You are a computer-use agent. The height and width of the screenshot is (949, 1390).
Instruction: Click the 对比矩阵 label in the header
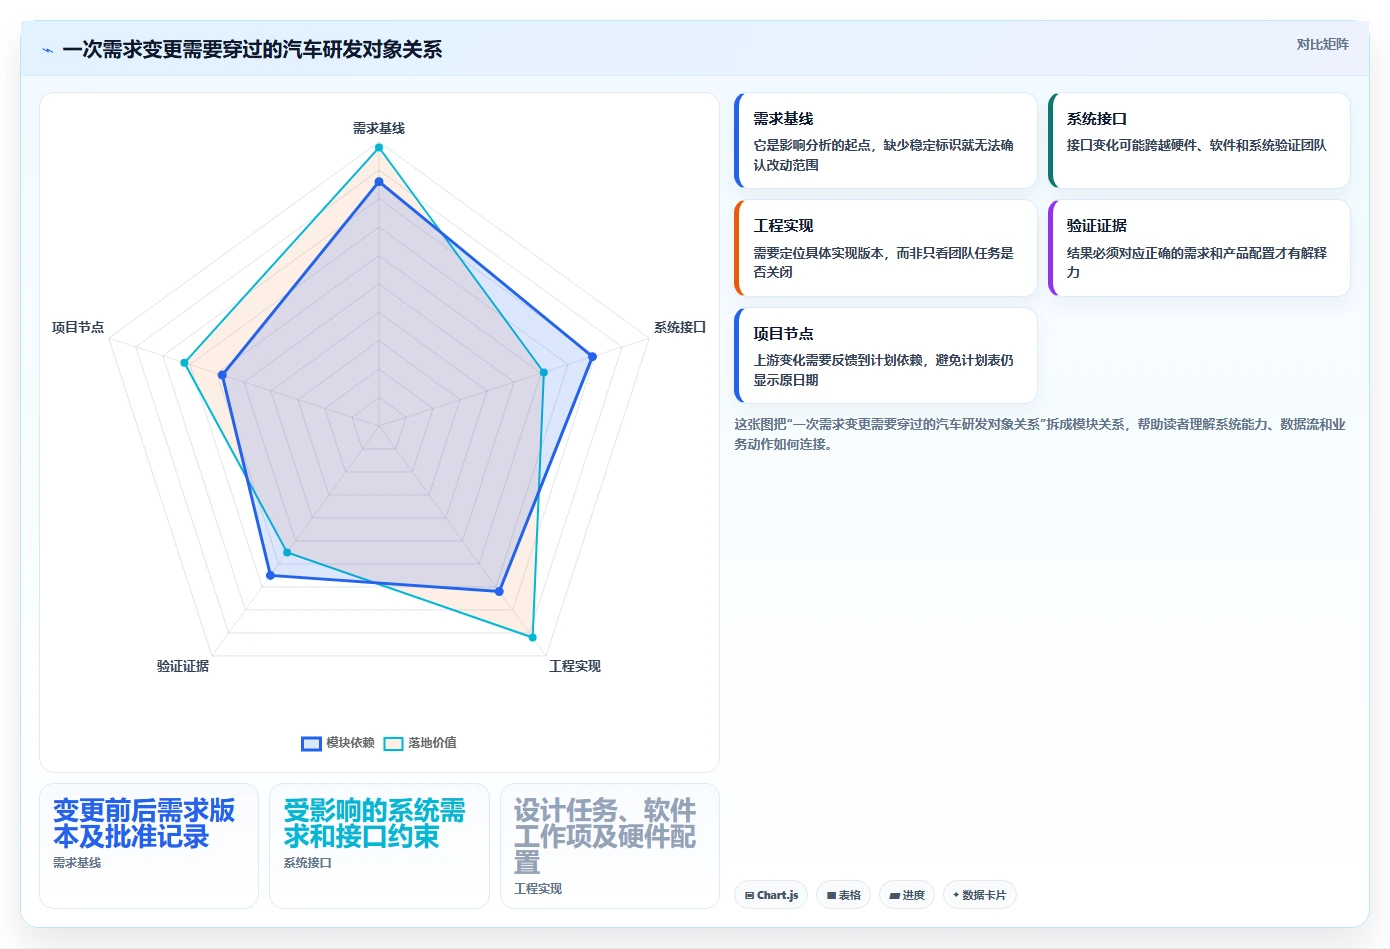pos(1322,44)
